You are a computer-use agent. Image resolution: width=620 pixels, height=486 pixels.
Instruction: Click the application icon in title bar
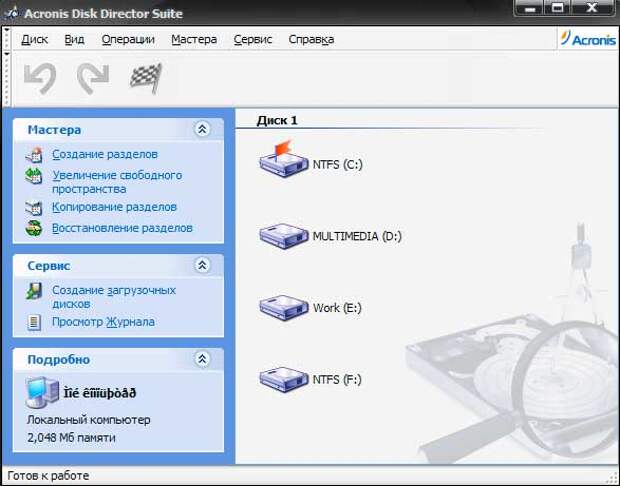pyautogui.click(x=12, y=13)
